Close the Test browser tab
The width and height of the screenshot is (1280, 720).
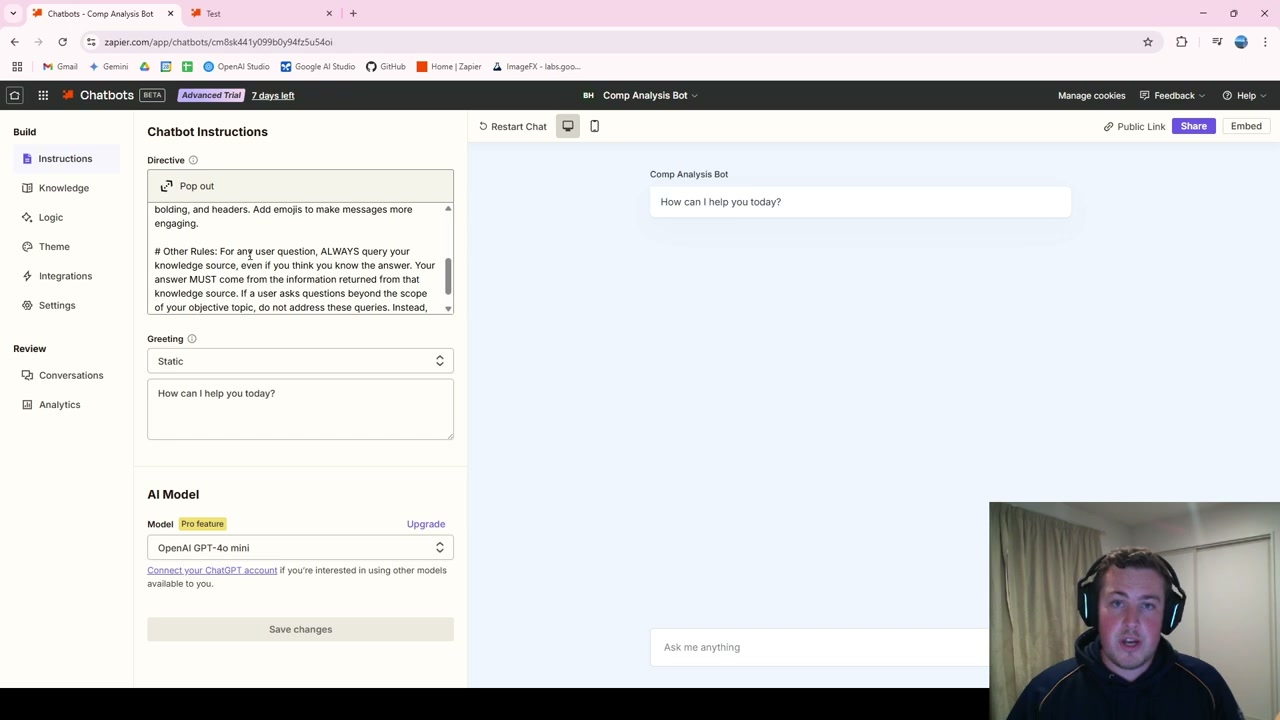[329, 13]
